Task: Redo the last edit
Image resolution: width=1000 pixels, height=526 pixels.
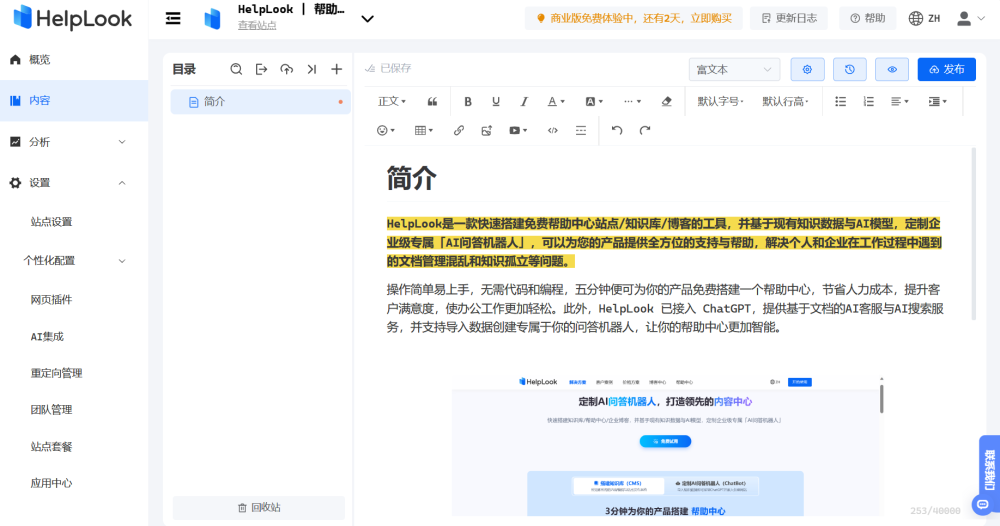Action: (x=645, y=130)
